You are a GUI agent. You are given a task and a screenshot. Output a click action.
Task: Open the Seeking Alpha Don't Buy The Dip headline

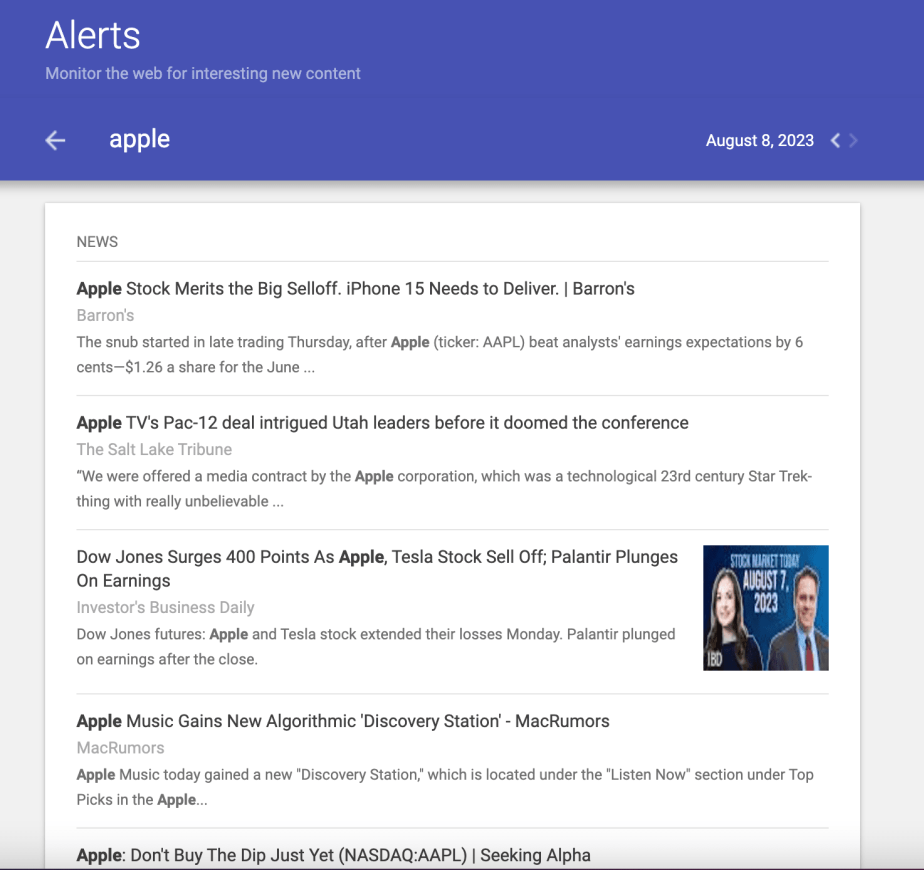333,855
